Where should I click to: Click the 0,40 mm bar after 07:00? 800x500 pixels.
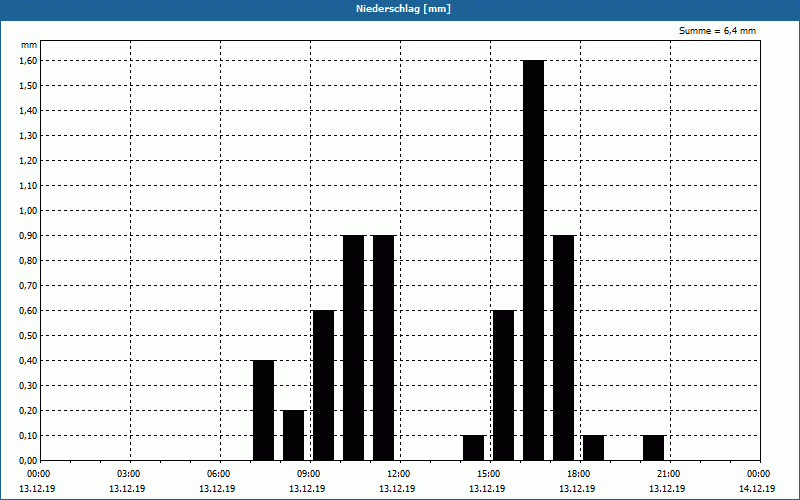click(264, 410)
